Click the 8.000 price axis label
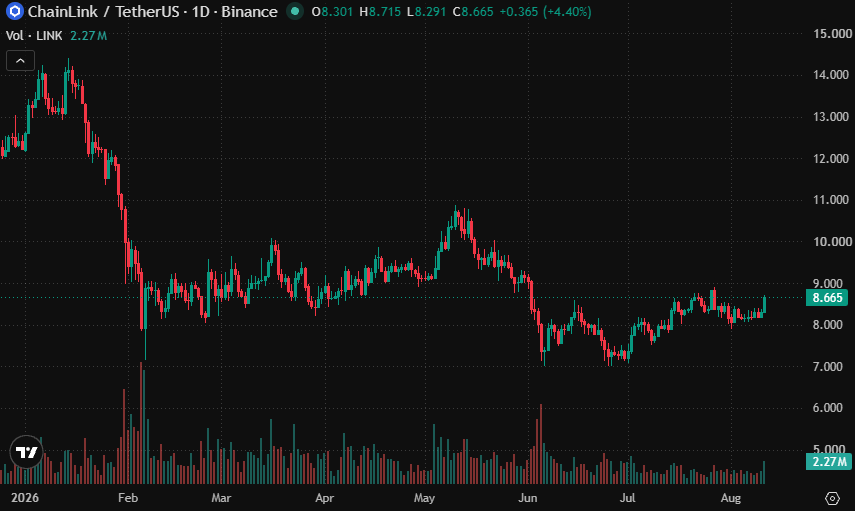 point(828,325)
